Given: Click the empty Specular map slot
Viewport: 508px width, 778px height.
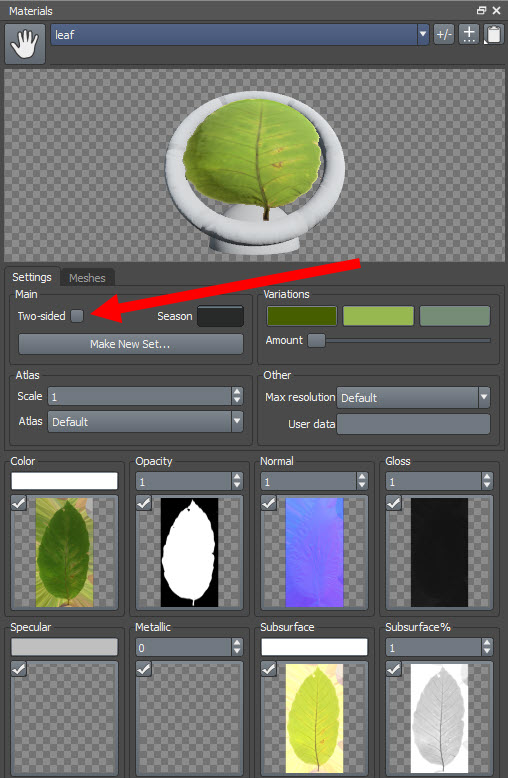Looking at the screenshot, I should tap(64, 718).
